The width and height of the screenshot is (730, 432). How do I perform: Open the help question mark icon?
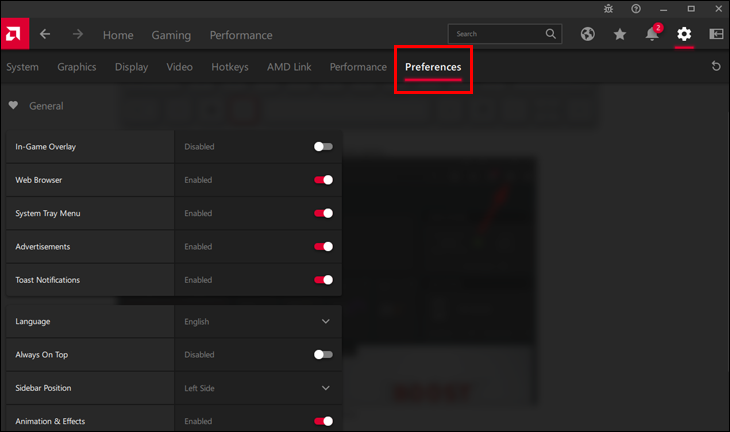tap(636, 9)
